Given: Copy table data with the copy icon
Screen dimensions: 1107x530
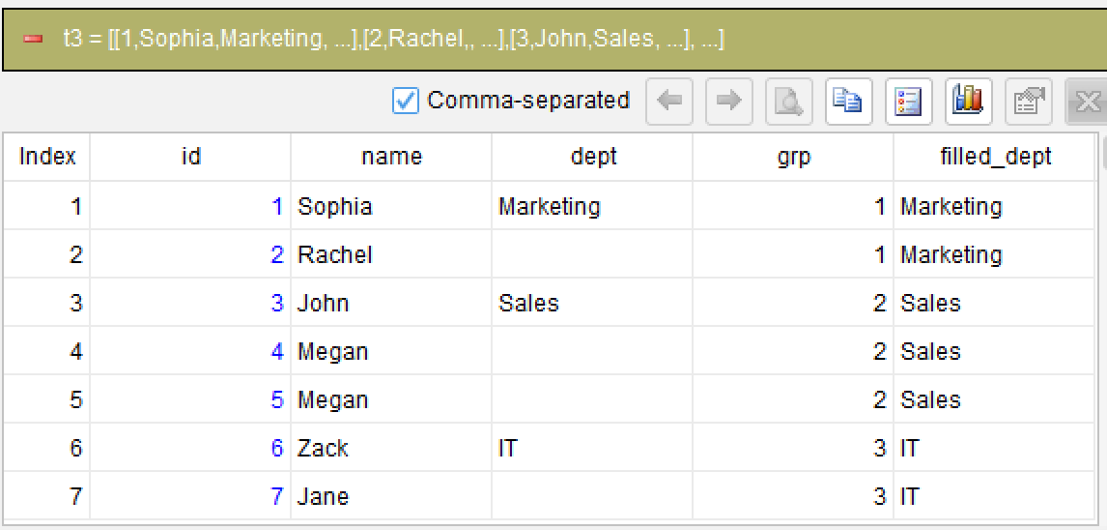Looking at the screenshot, I should tap(849, 101).
